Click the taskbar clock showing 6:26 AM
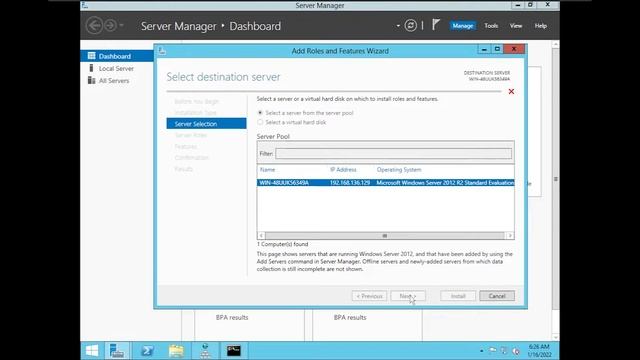 click(539, 351)
